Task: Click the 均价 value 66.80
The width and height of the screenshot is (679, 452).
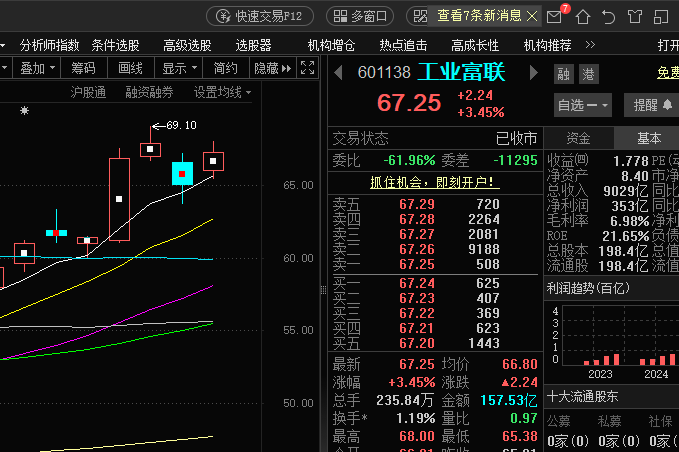Action: coord(520,365)
